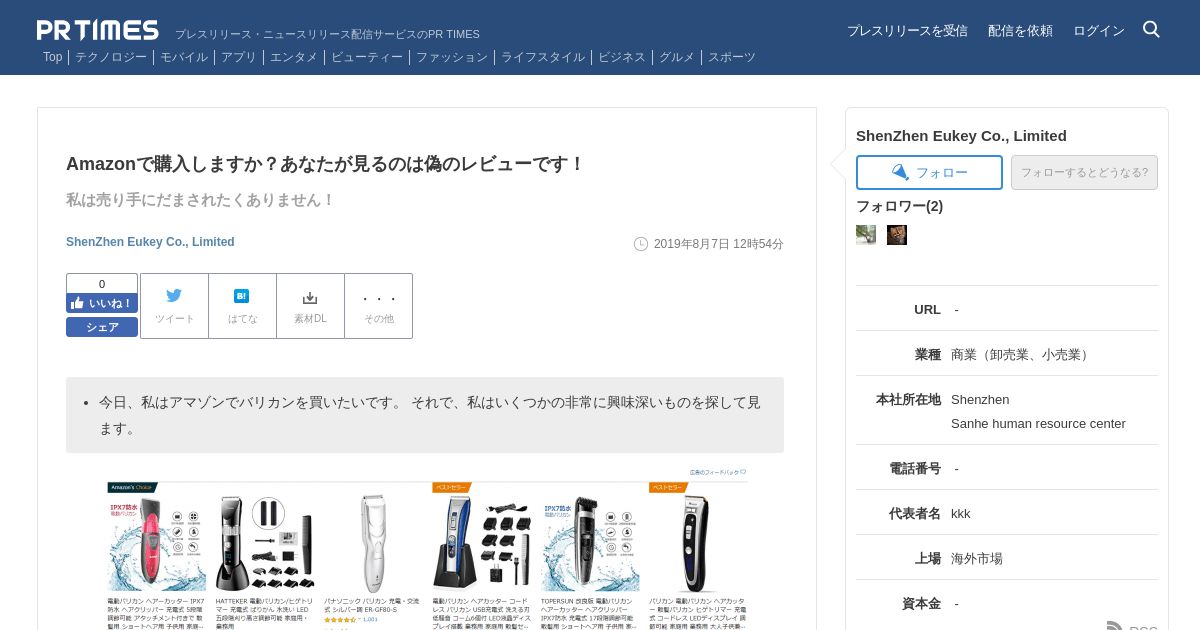The height and width of the screenshot is (630, 1200).
Task: Click the RSS icon in the sidebar
Action: tap(1115, 626)
